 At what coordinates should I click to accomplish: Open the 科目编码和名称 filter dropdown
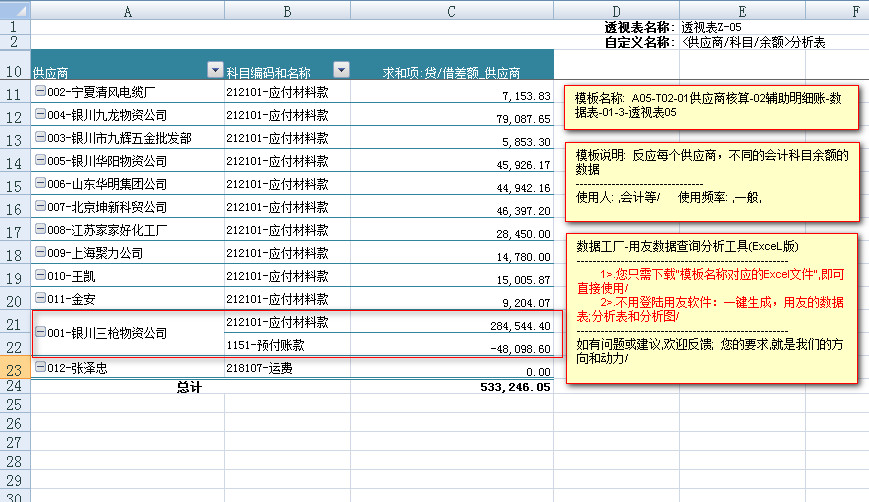(x=340, y=70)
